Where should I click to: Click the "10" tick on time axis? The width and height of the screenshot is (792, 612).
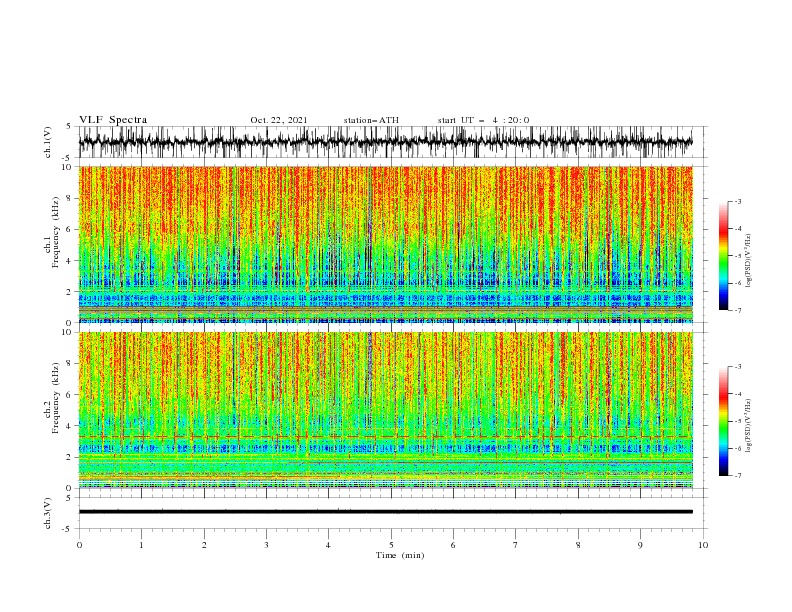[x=703, y=545]
